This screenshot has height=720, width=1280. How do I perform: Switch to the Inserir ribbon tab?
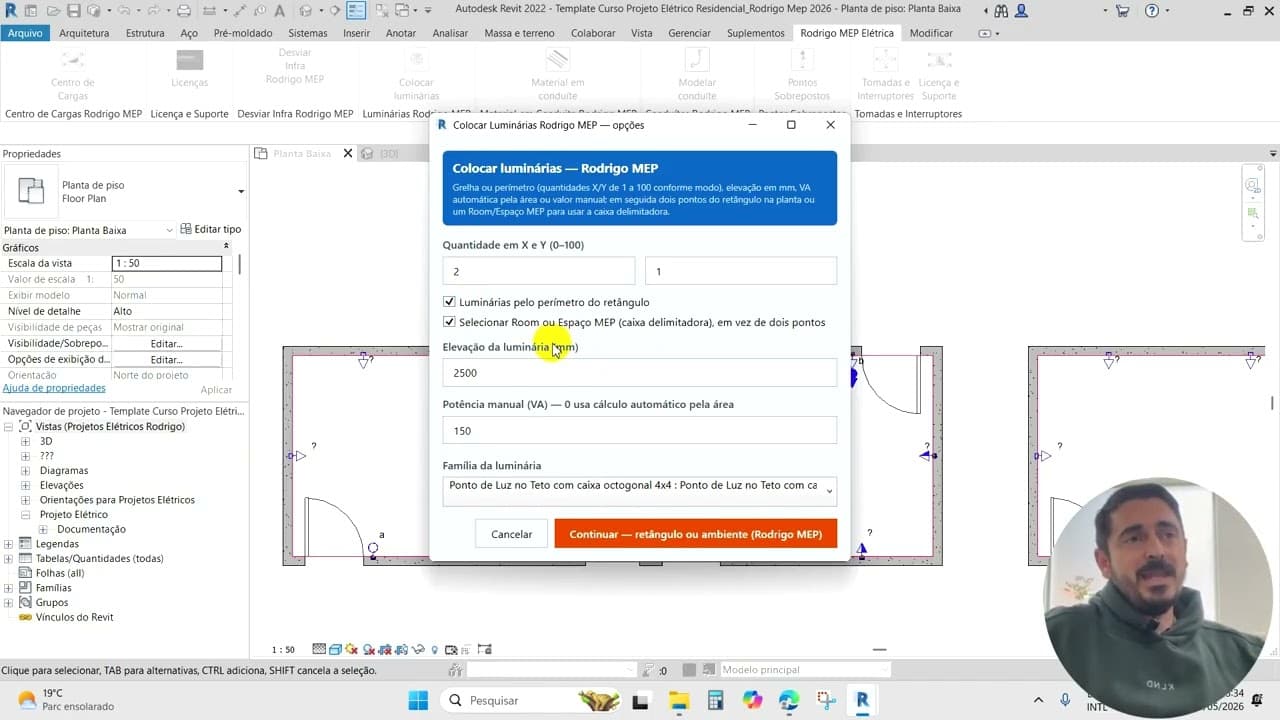coord(357,33)
